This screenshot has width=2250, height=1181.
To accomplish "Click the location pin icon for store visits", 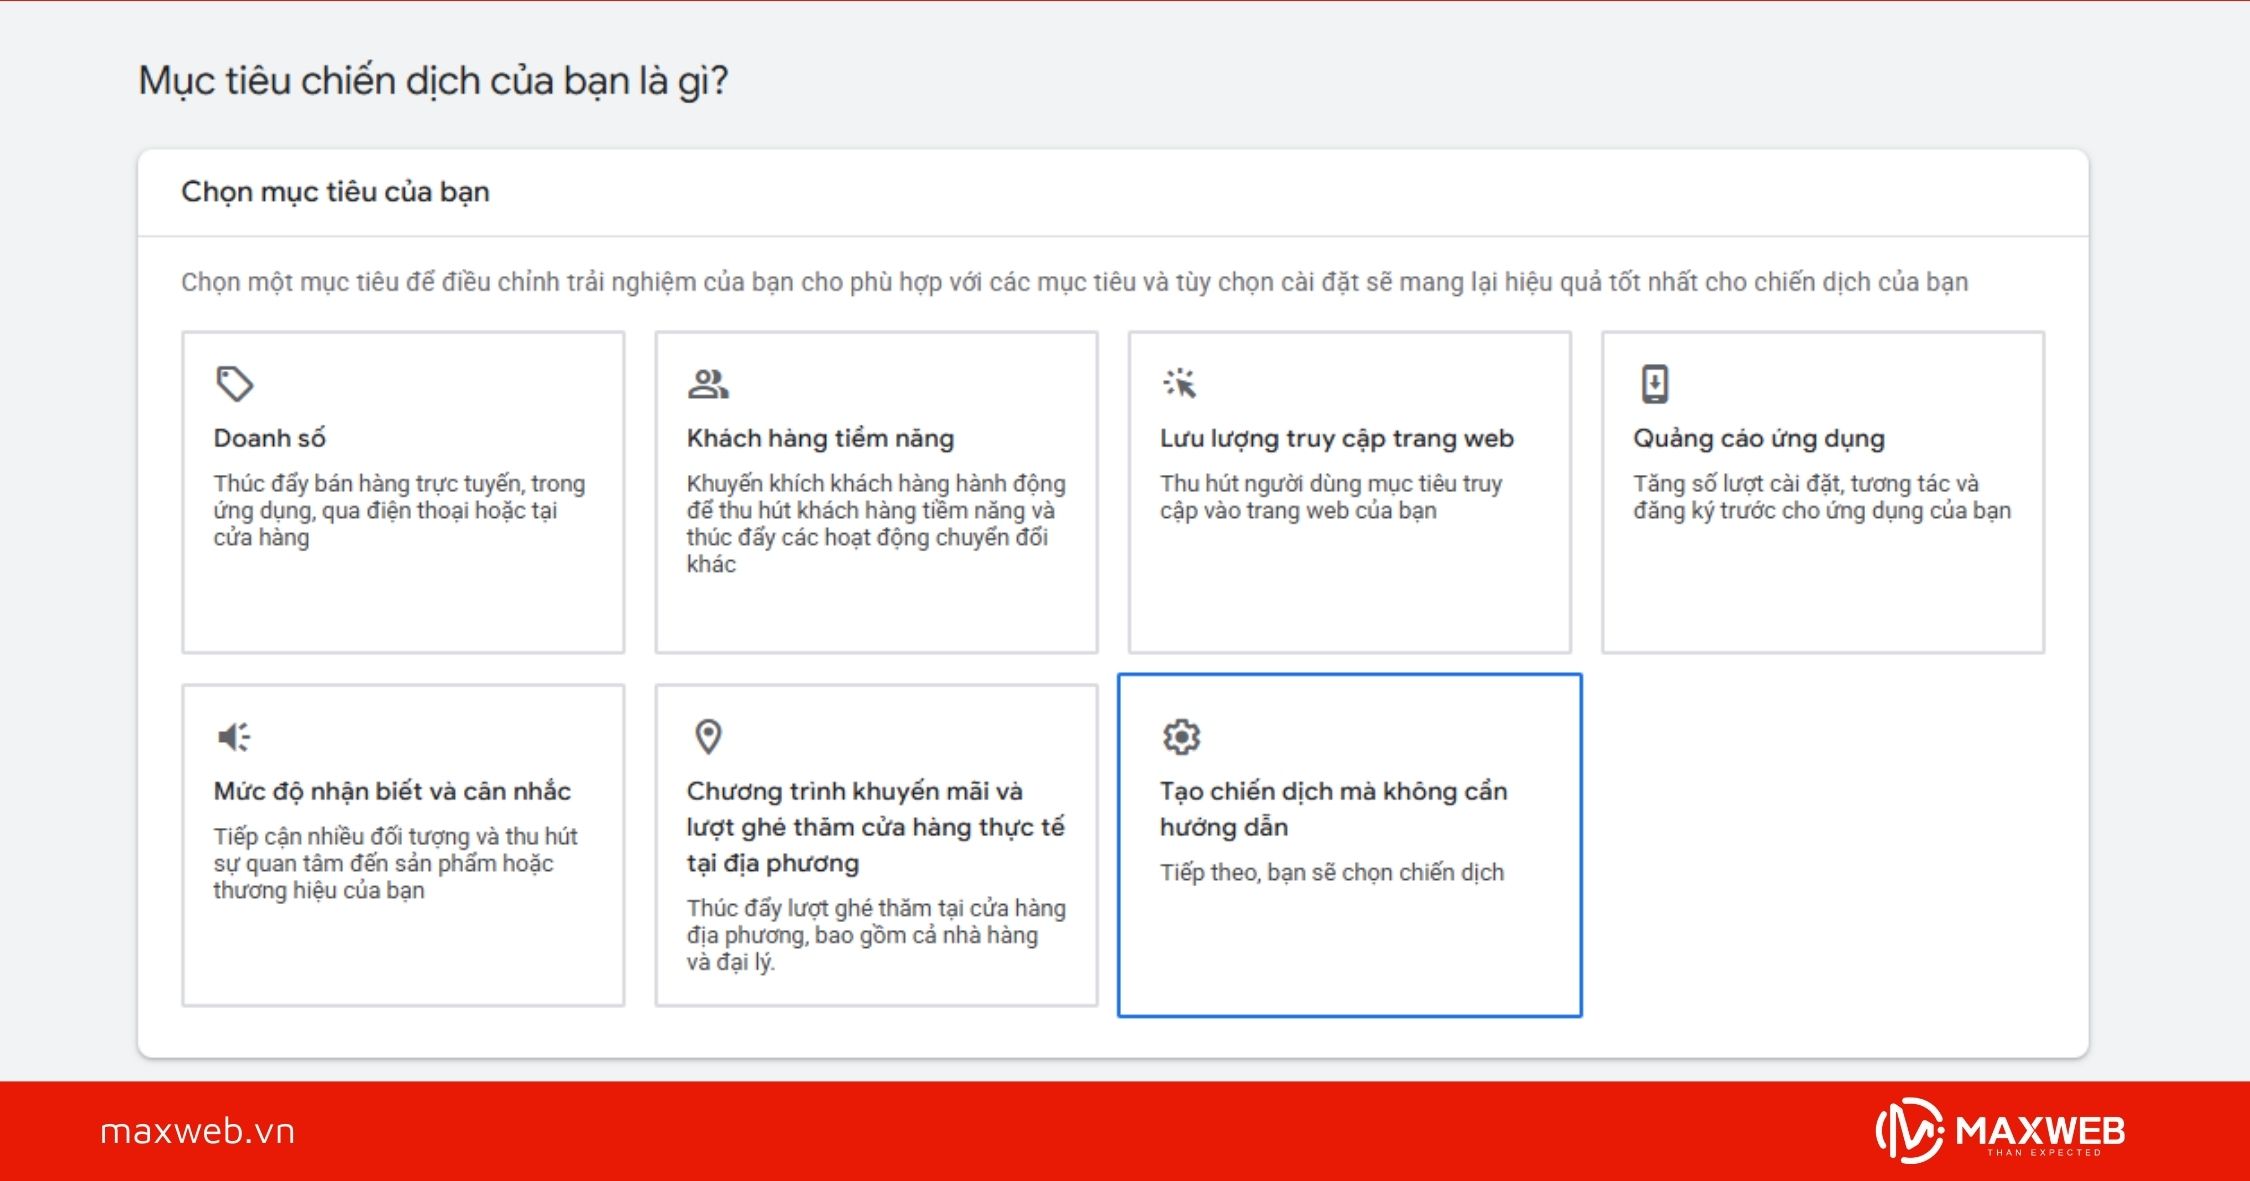I will coord(708,736).
